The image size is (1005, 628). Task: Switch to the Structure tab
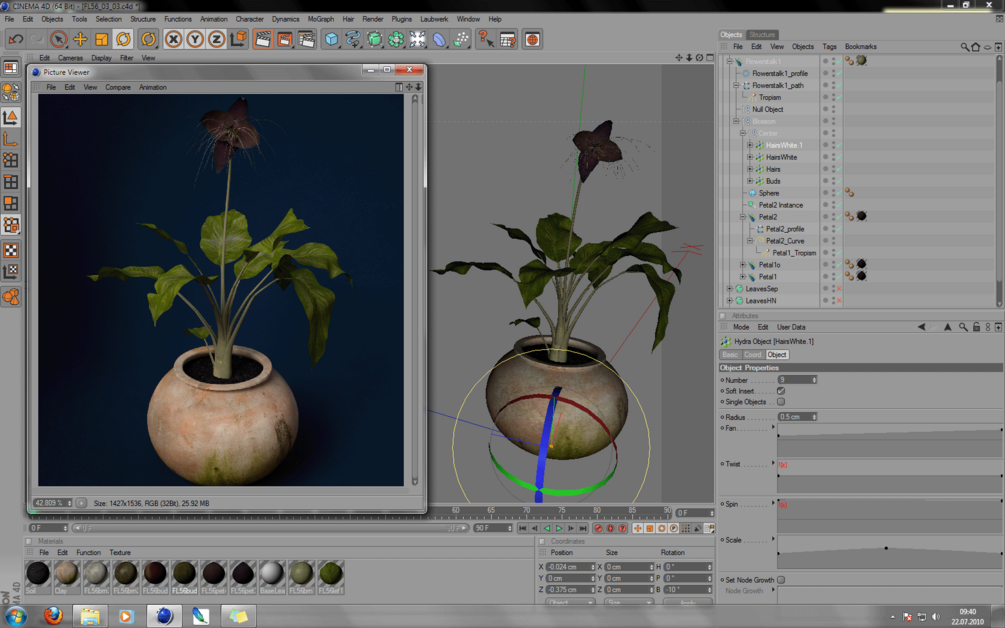(762, 35)
